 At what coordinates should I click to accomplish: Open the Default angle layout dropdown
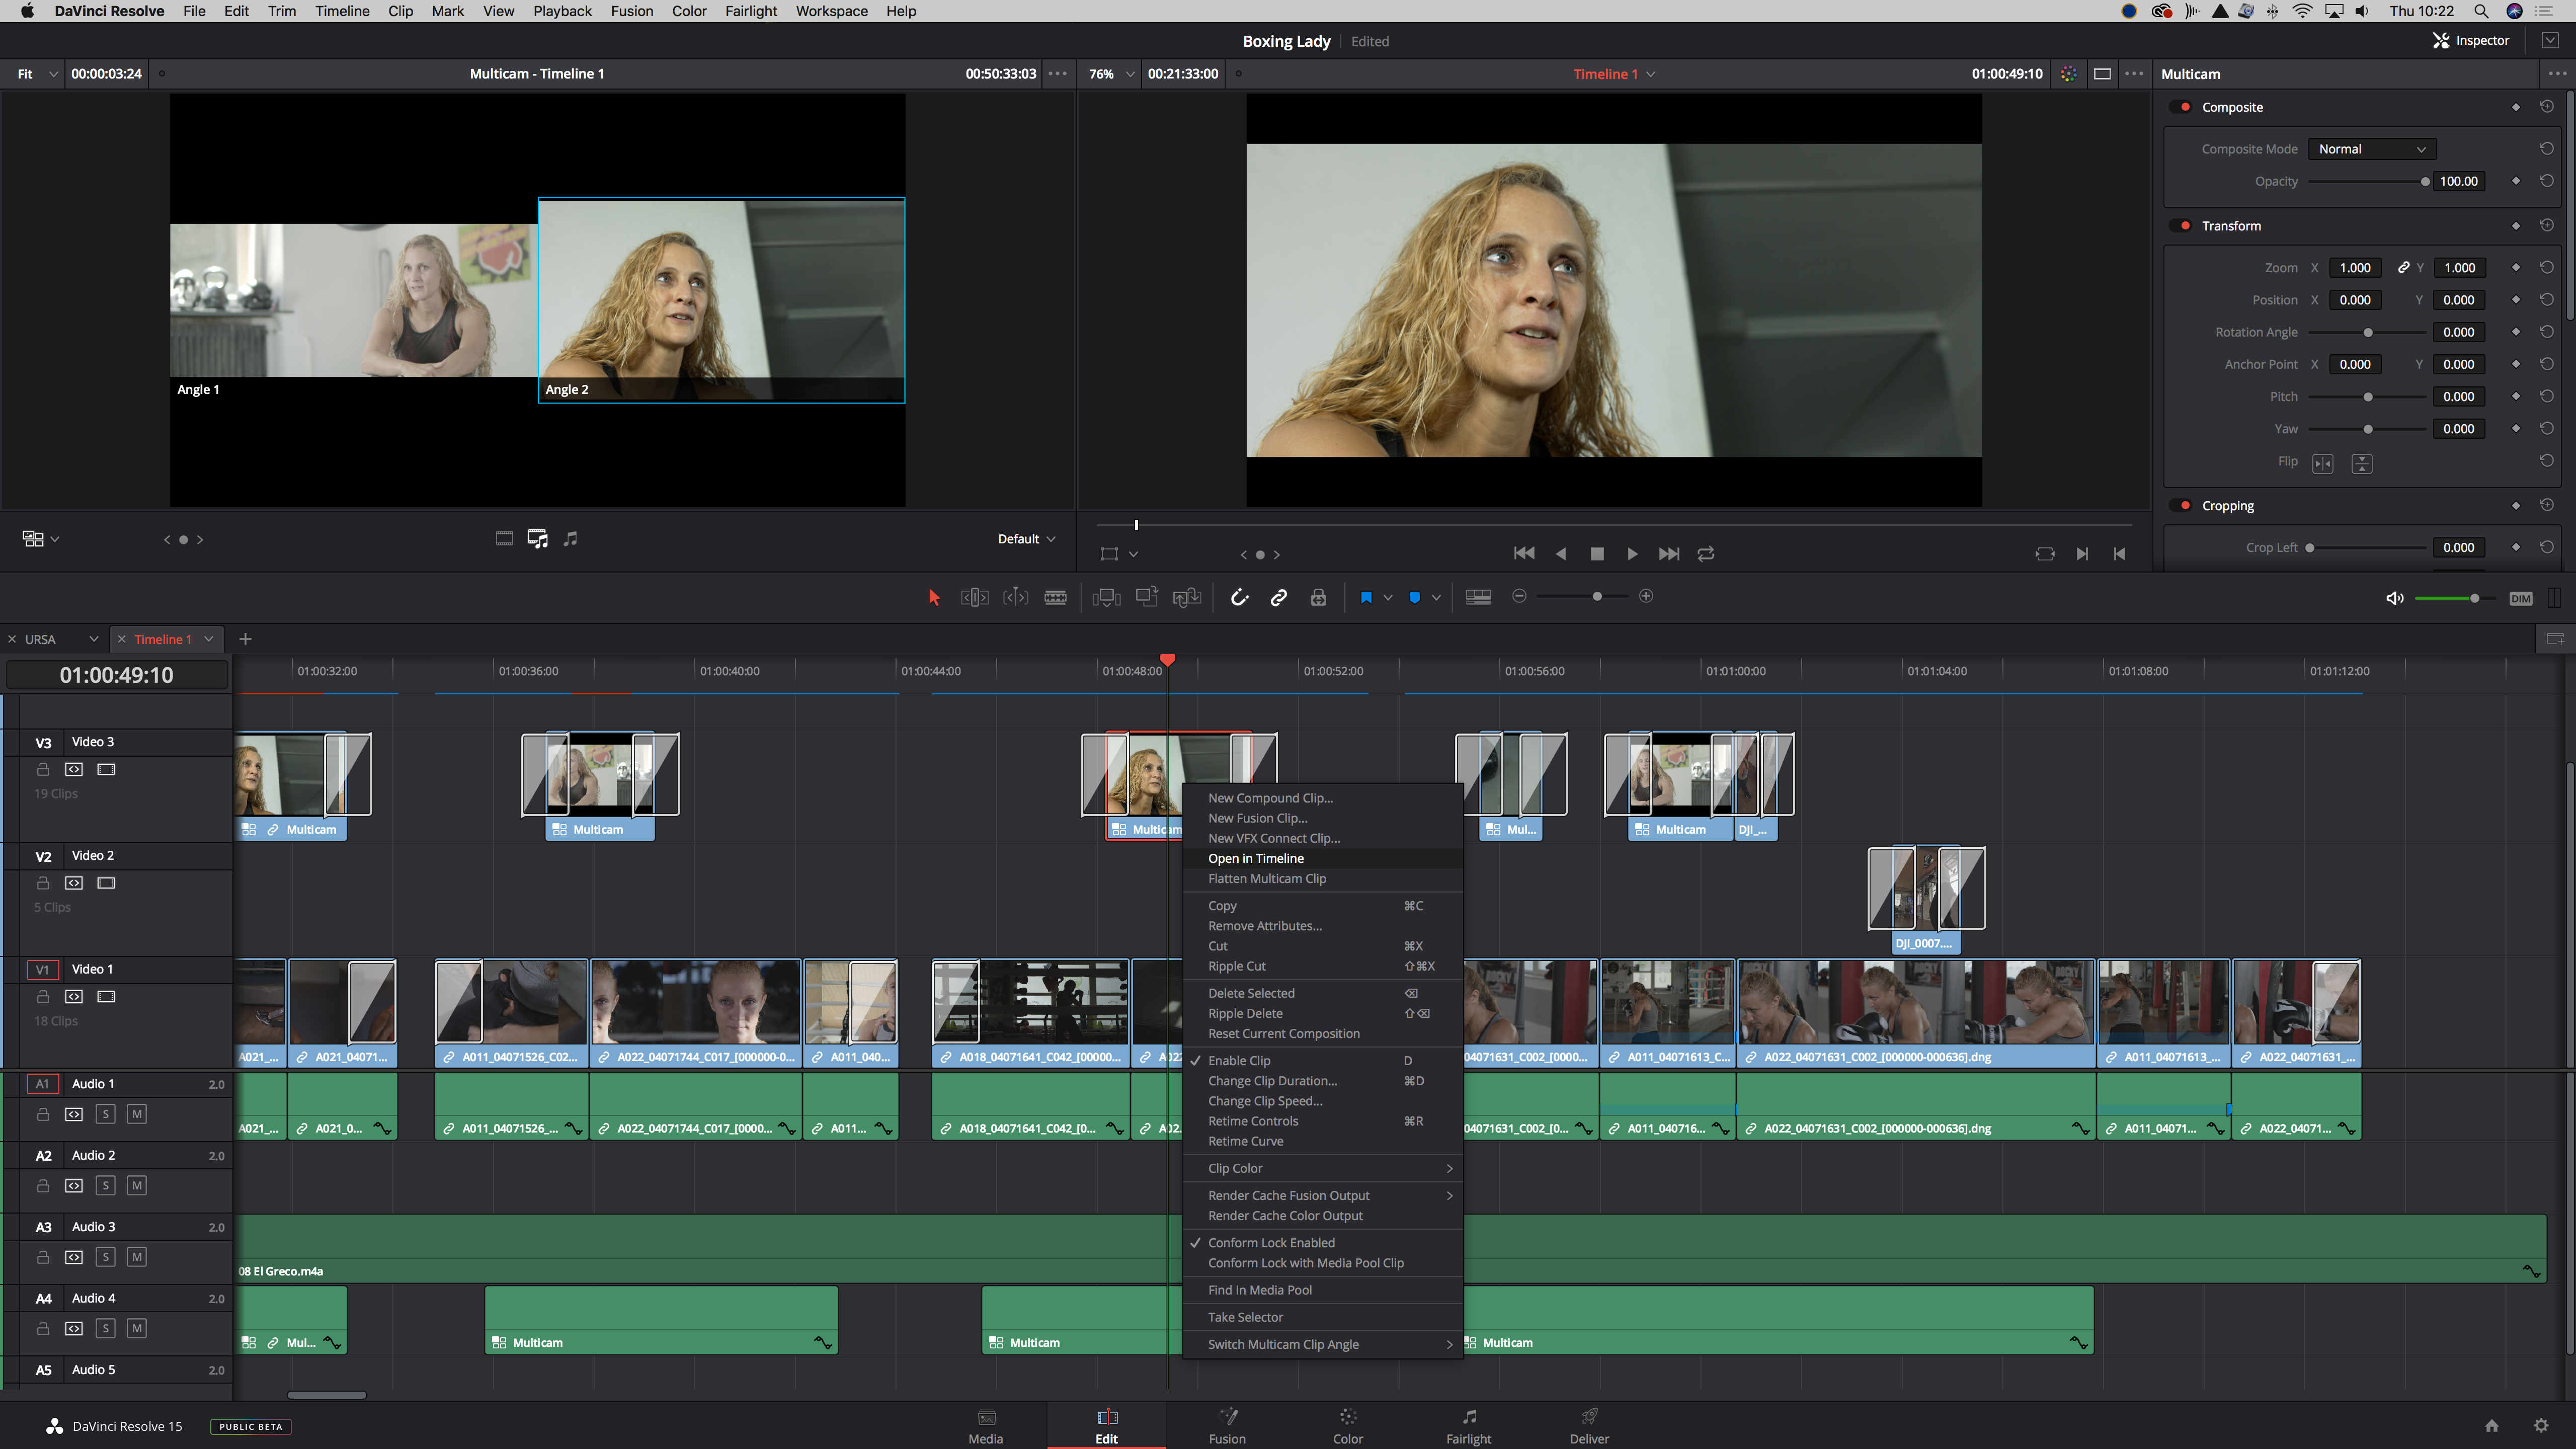[1026, 539]
